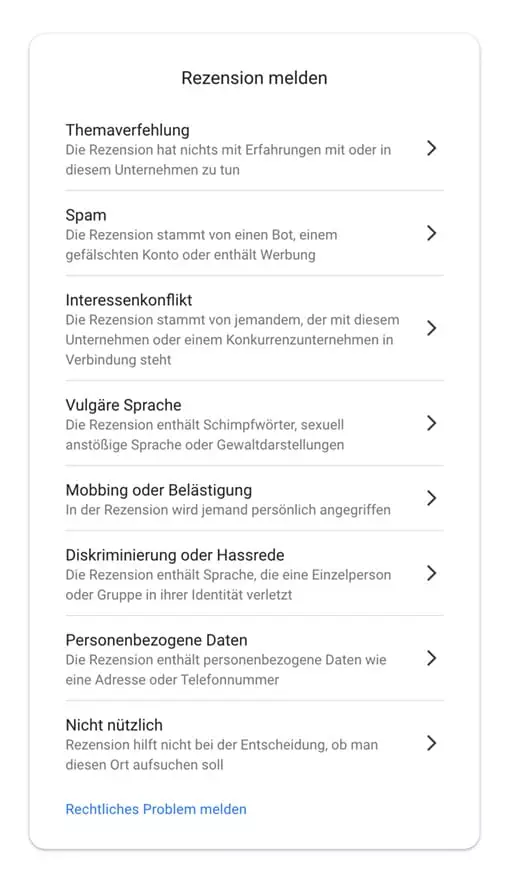The image size is (511, 877).
Task: Open the chevron arrow beside Spam
Action: pyautogui.click(x=431, y=233)
